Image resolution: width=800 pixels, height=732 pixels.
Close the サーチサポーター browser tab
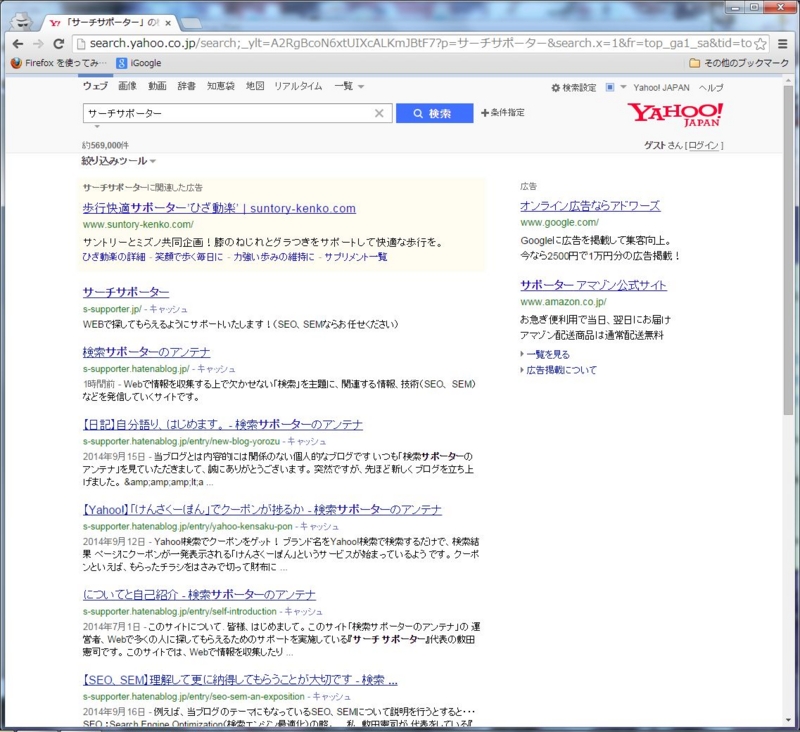coord(168,23)
